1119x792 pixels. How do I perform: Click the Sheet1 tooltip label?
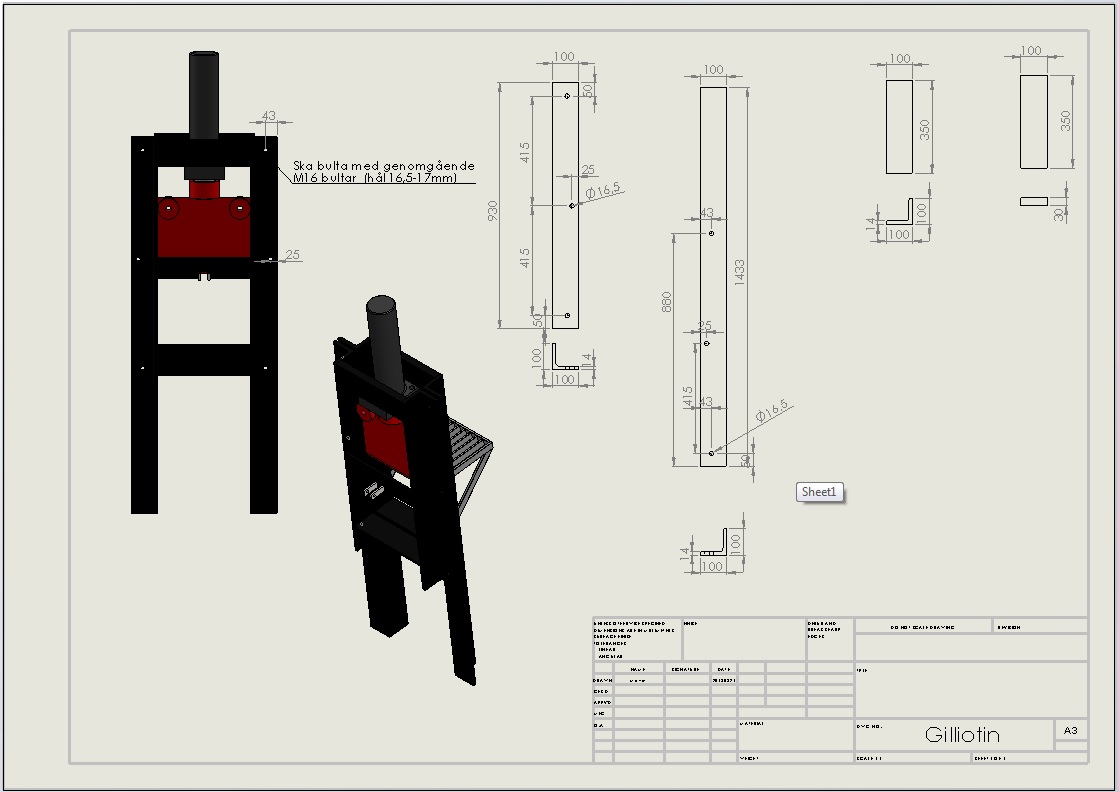tap(819, 492)
